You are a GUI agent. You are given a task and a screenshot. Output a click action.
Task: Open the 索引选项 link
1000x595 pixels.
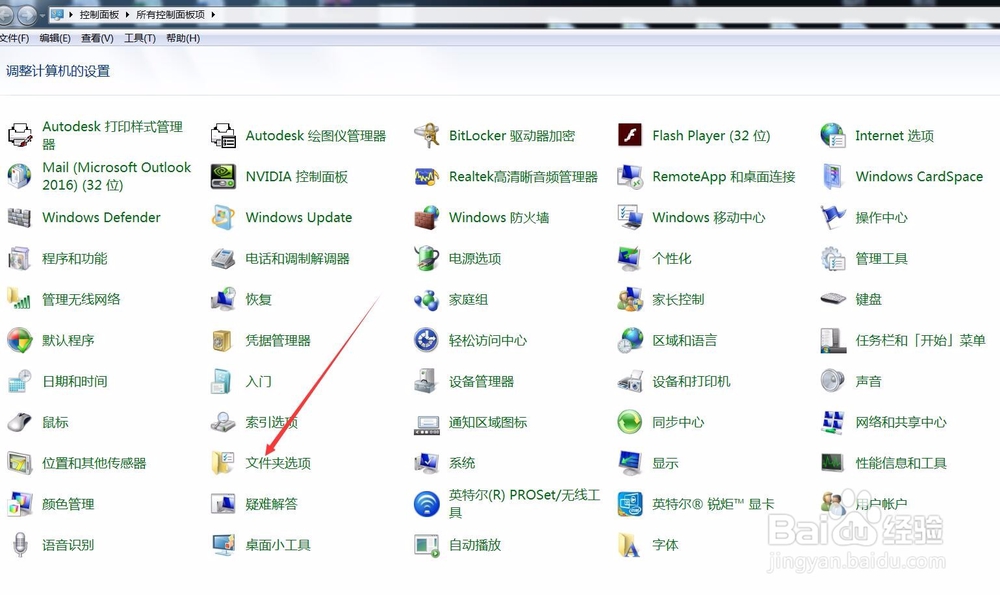pyautogui.click(x=272, y=422)
